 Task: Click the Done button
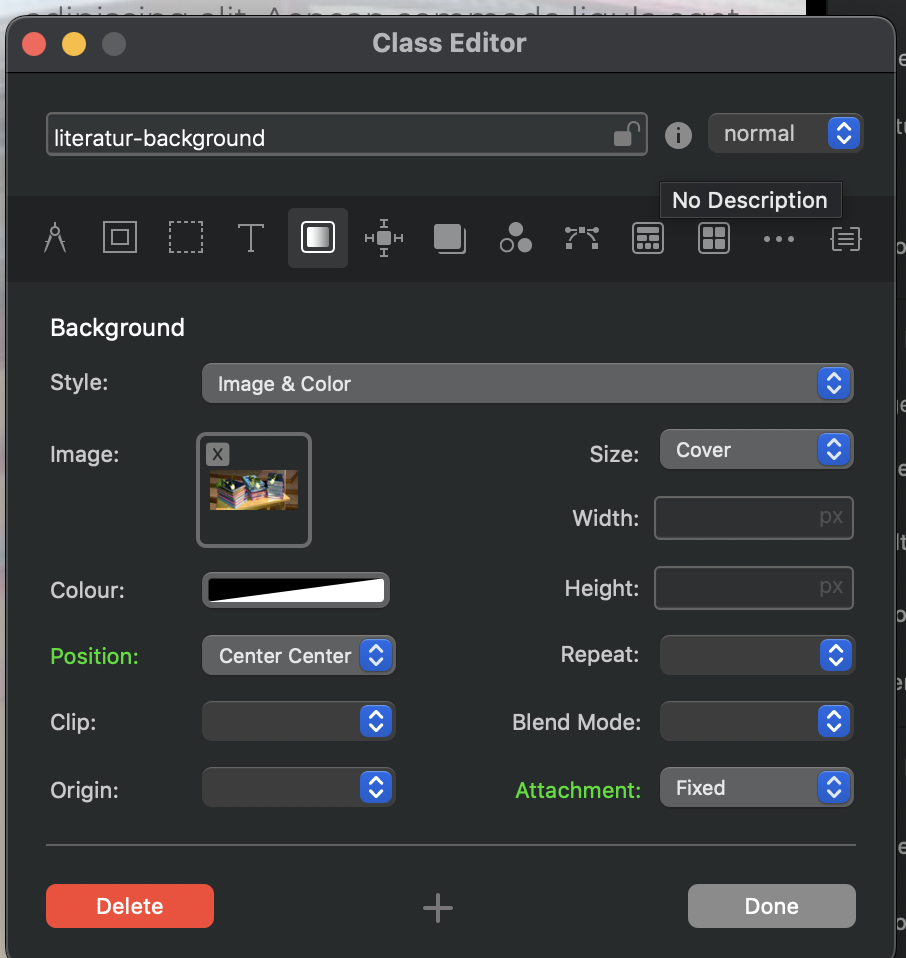(771, 906)
